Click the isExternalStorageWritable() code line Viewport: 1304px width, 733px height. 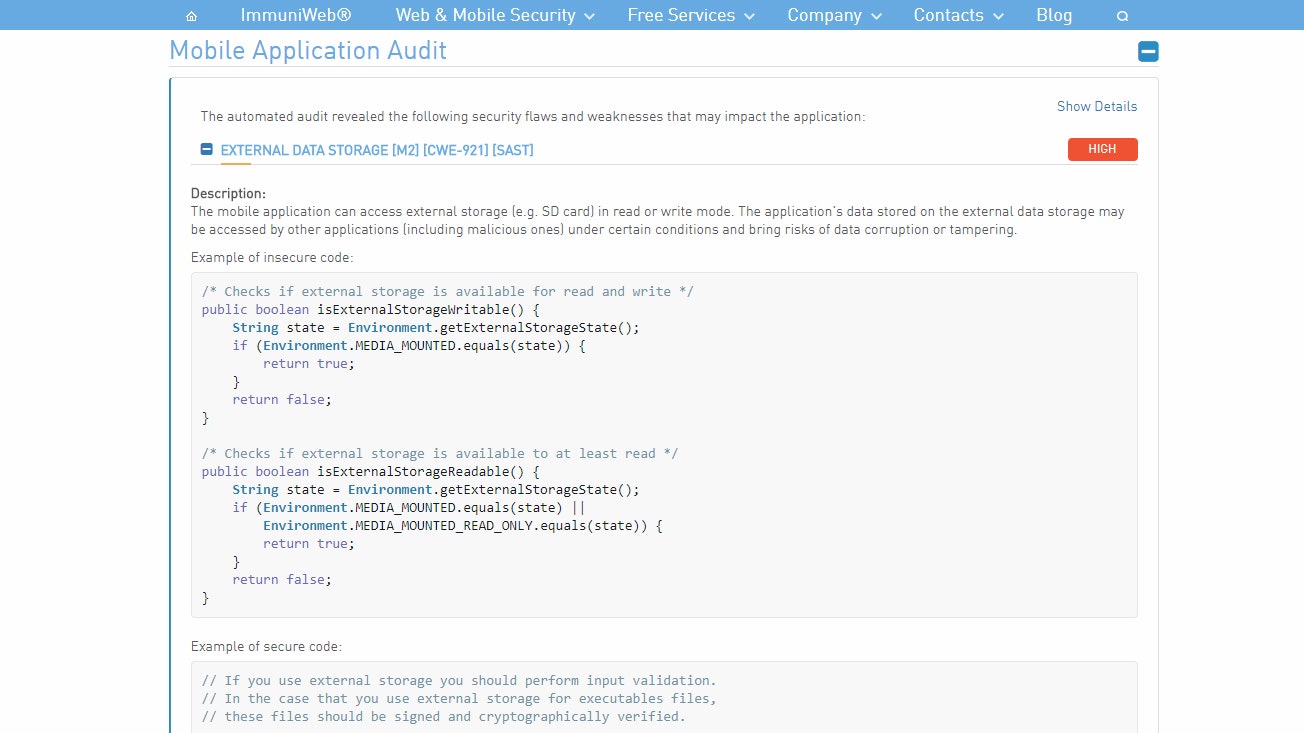coord(370,309)
